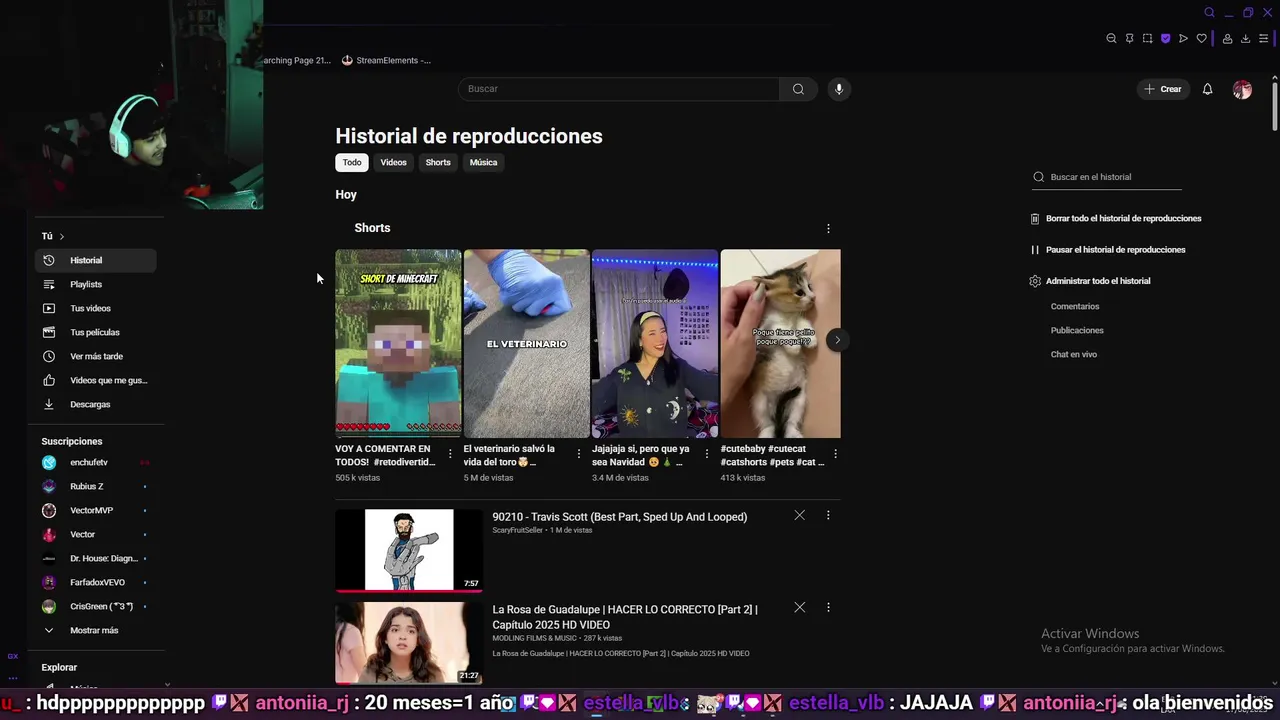Click the browser send-flow arrow icon

point(1183,39)
